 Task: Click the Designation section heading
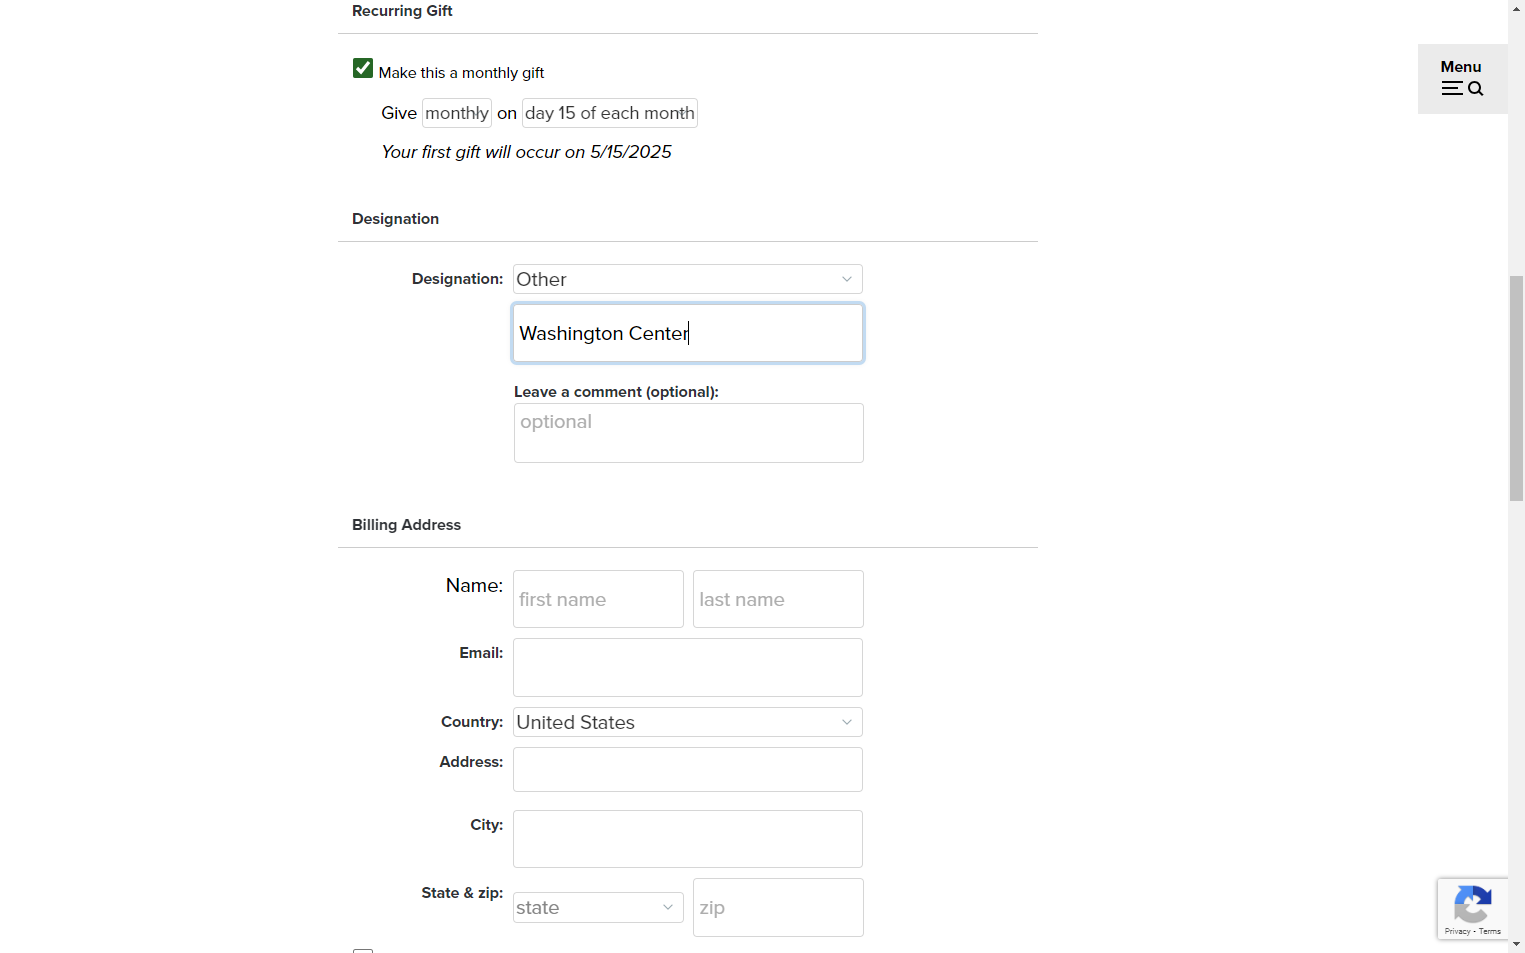395,219
